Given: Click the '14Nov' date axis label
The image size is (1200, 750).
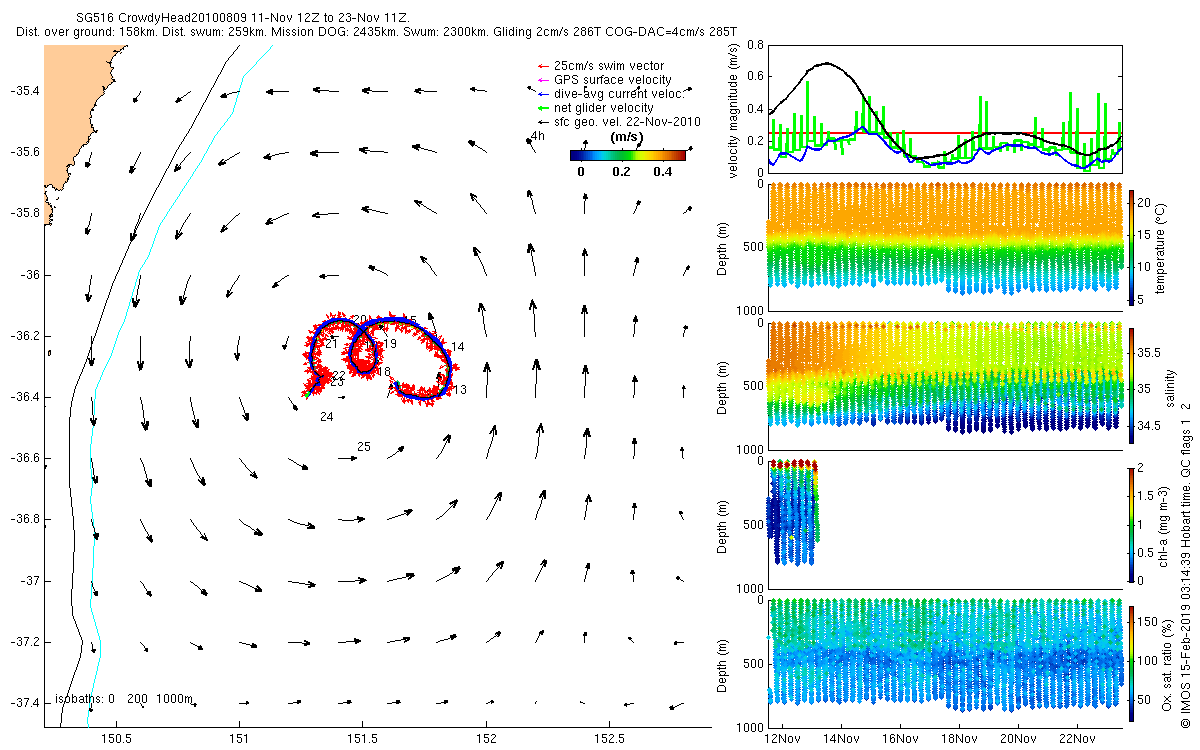Looking at the screenshot, I should (x=841, y=739).
